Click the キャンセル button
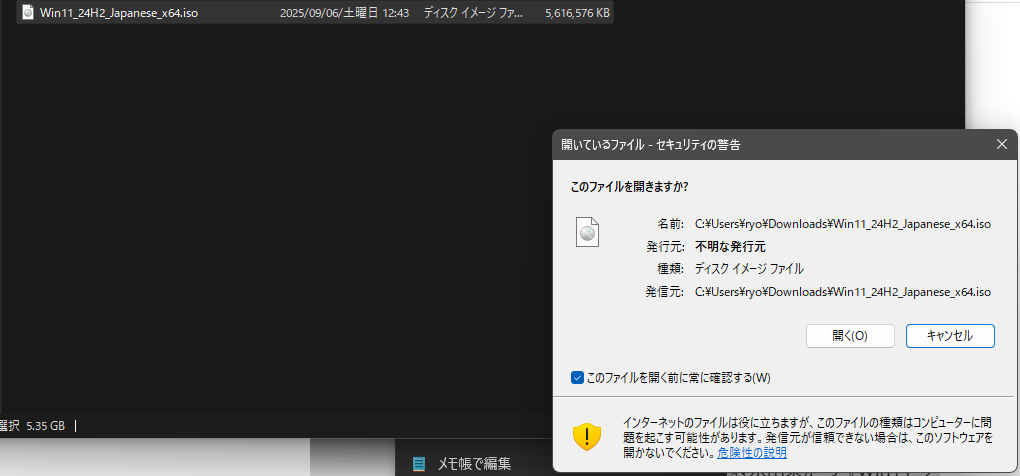Image resolution: width=1020 pixels, height=476 pixels. pyautogui.click(x=950, y=336)
